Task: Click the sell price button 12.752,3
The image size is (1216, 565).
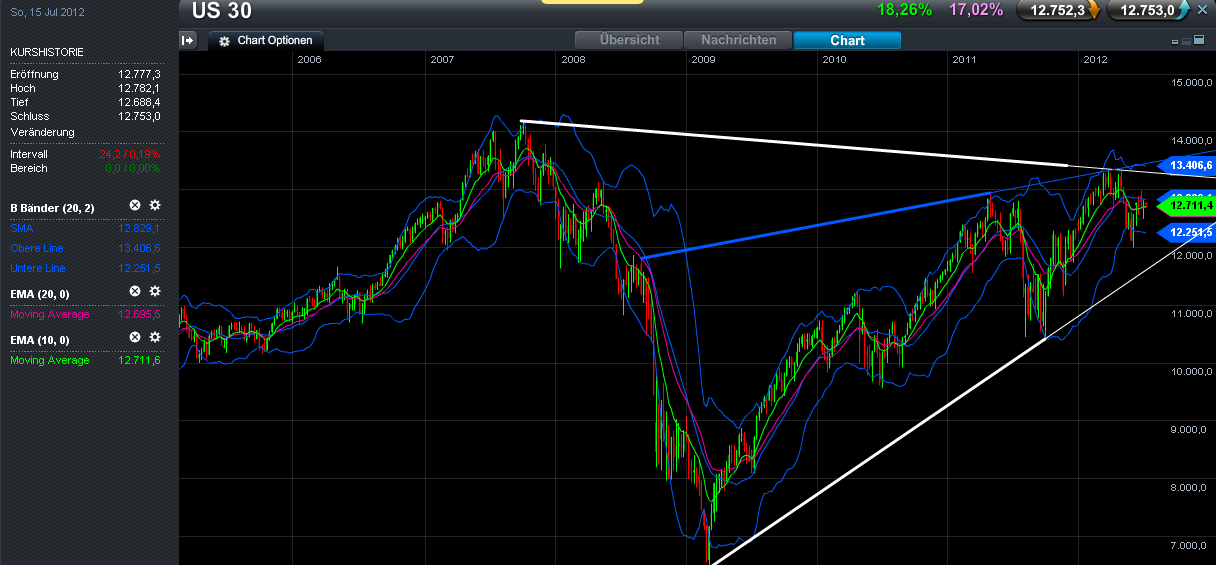Action: coord(1059,10)
